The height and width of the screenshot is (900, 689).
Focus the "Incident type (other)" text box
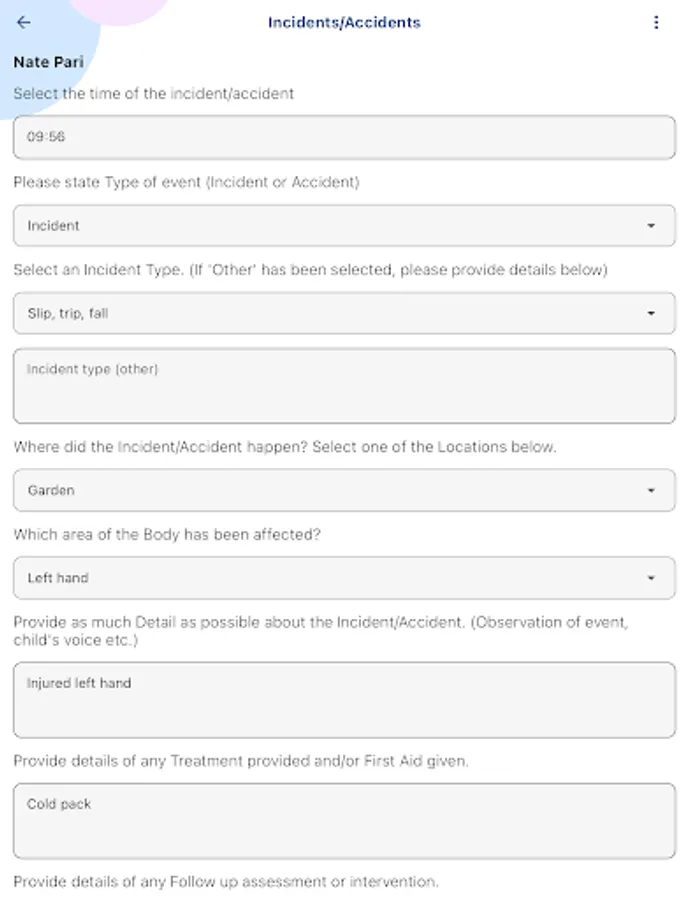344,386
